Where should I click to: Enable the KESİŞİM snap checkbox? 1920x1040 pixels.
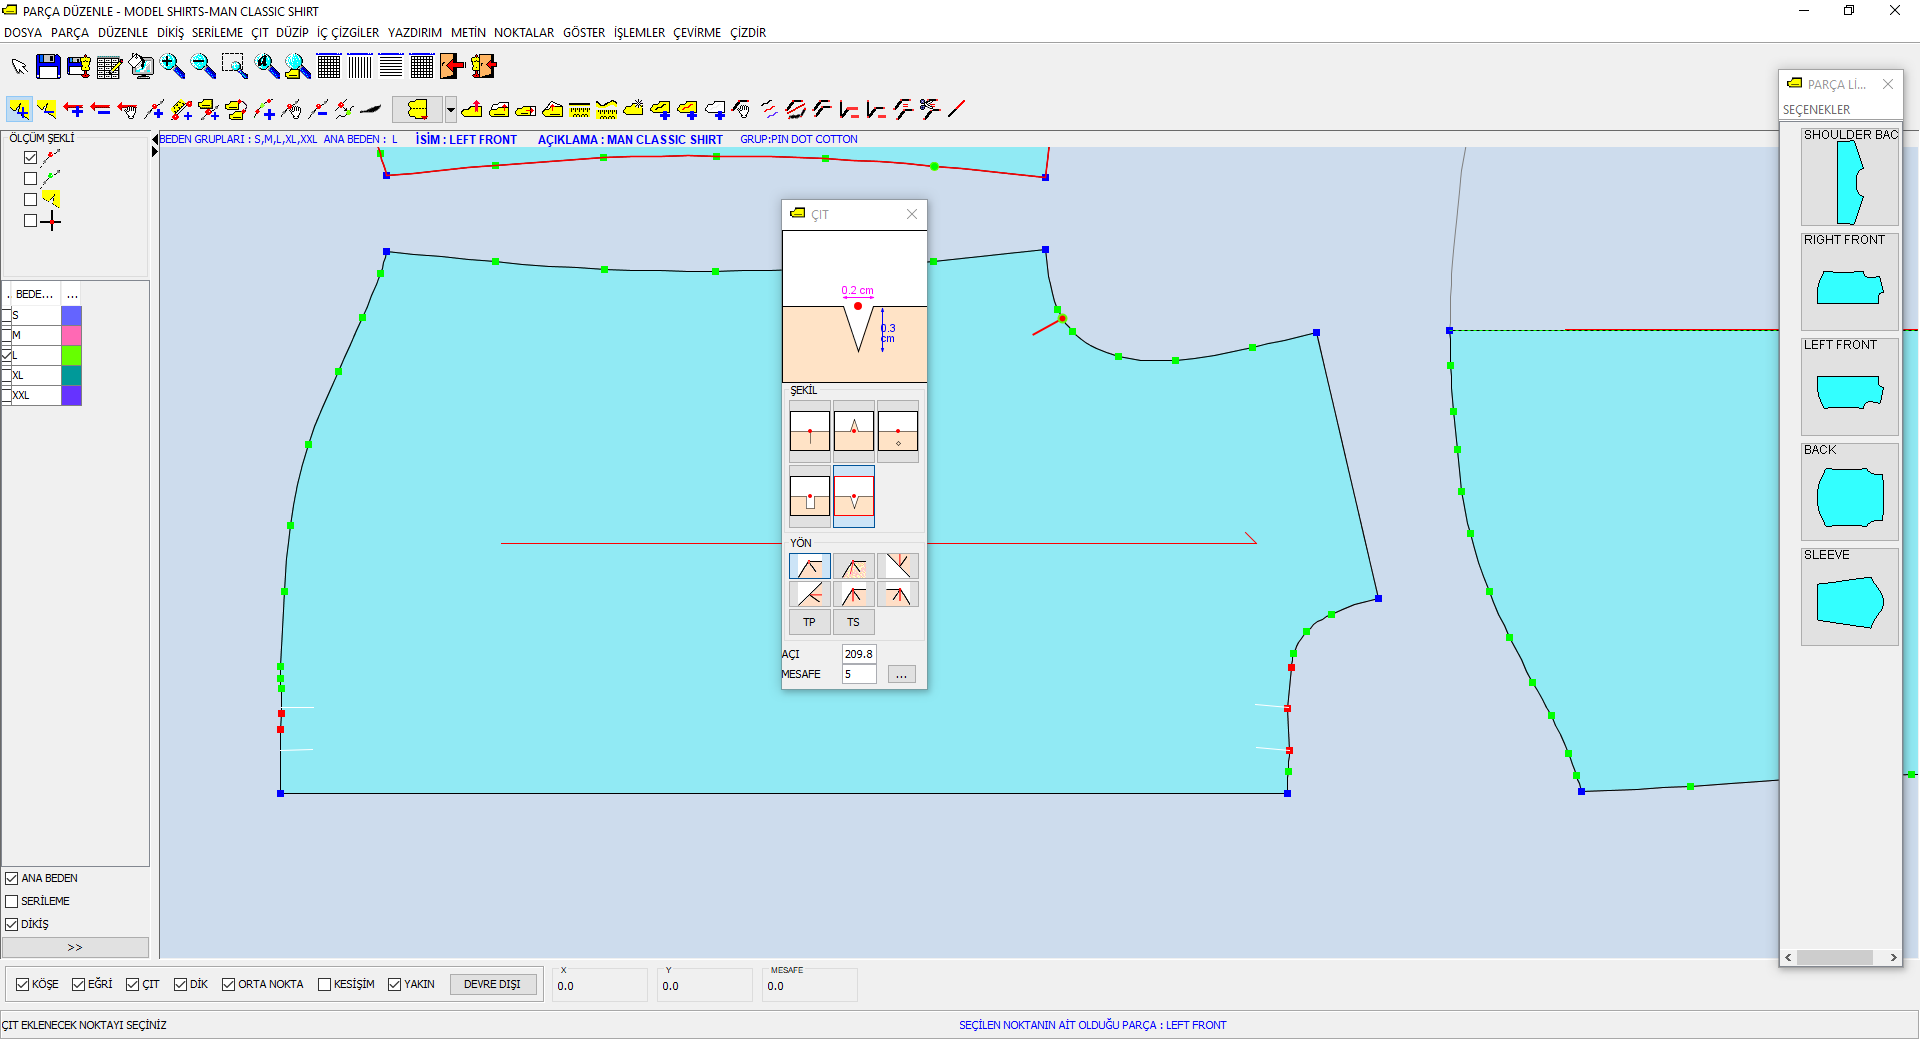coord(324,985)
